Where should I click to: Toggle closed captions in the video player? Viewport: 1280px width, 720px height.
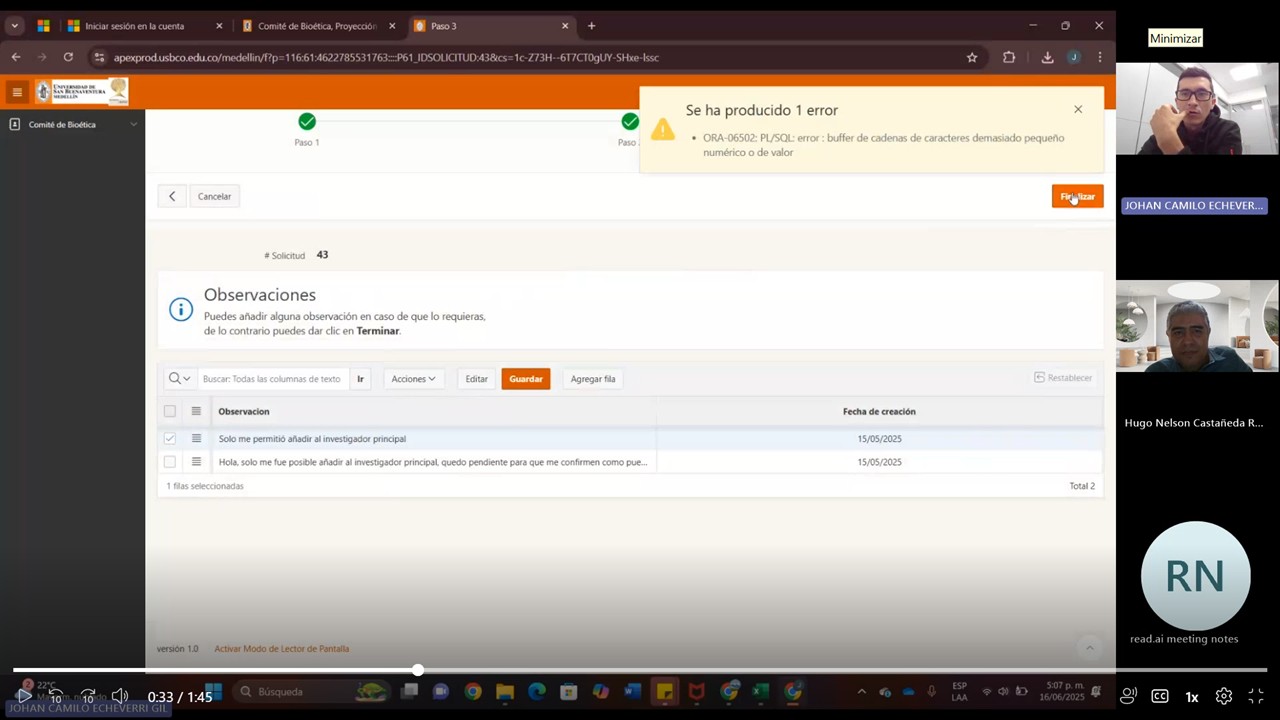click(x=1160, y=696)
